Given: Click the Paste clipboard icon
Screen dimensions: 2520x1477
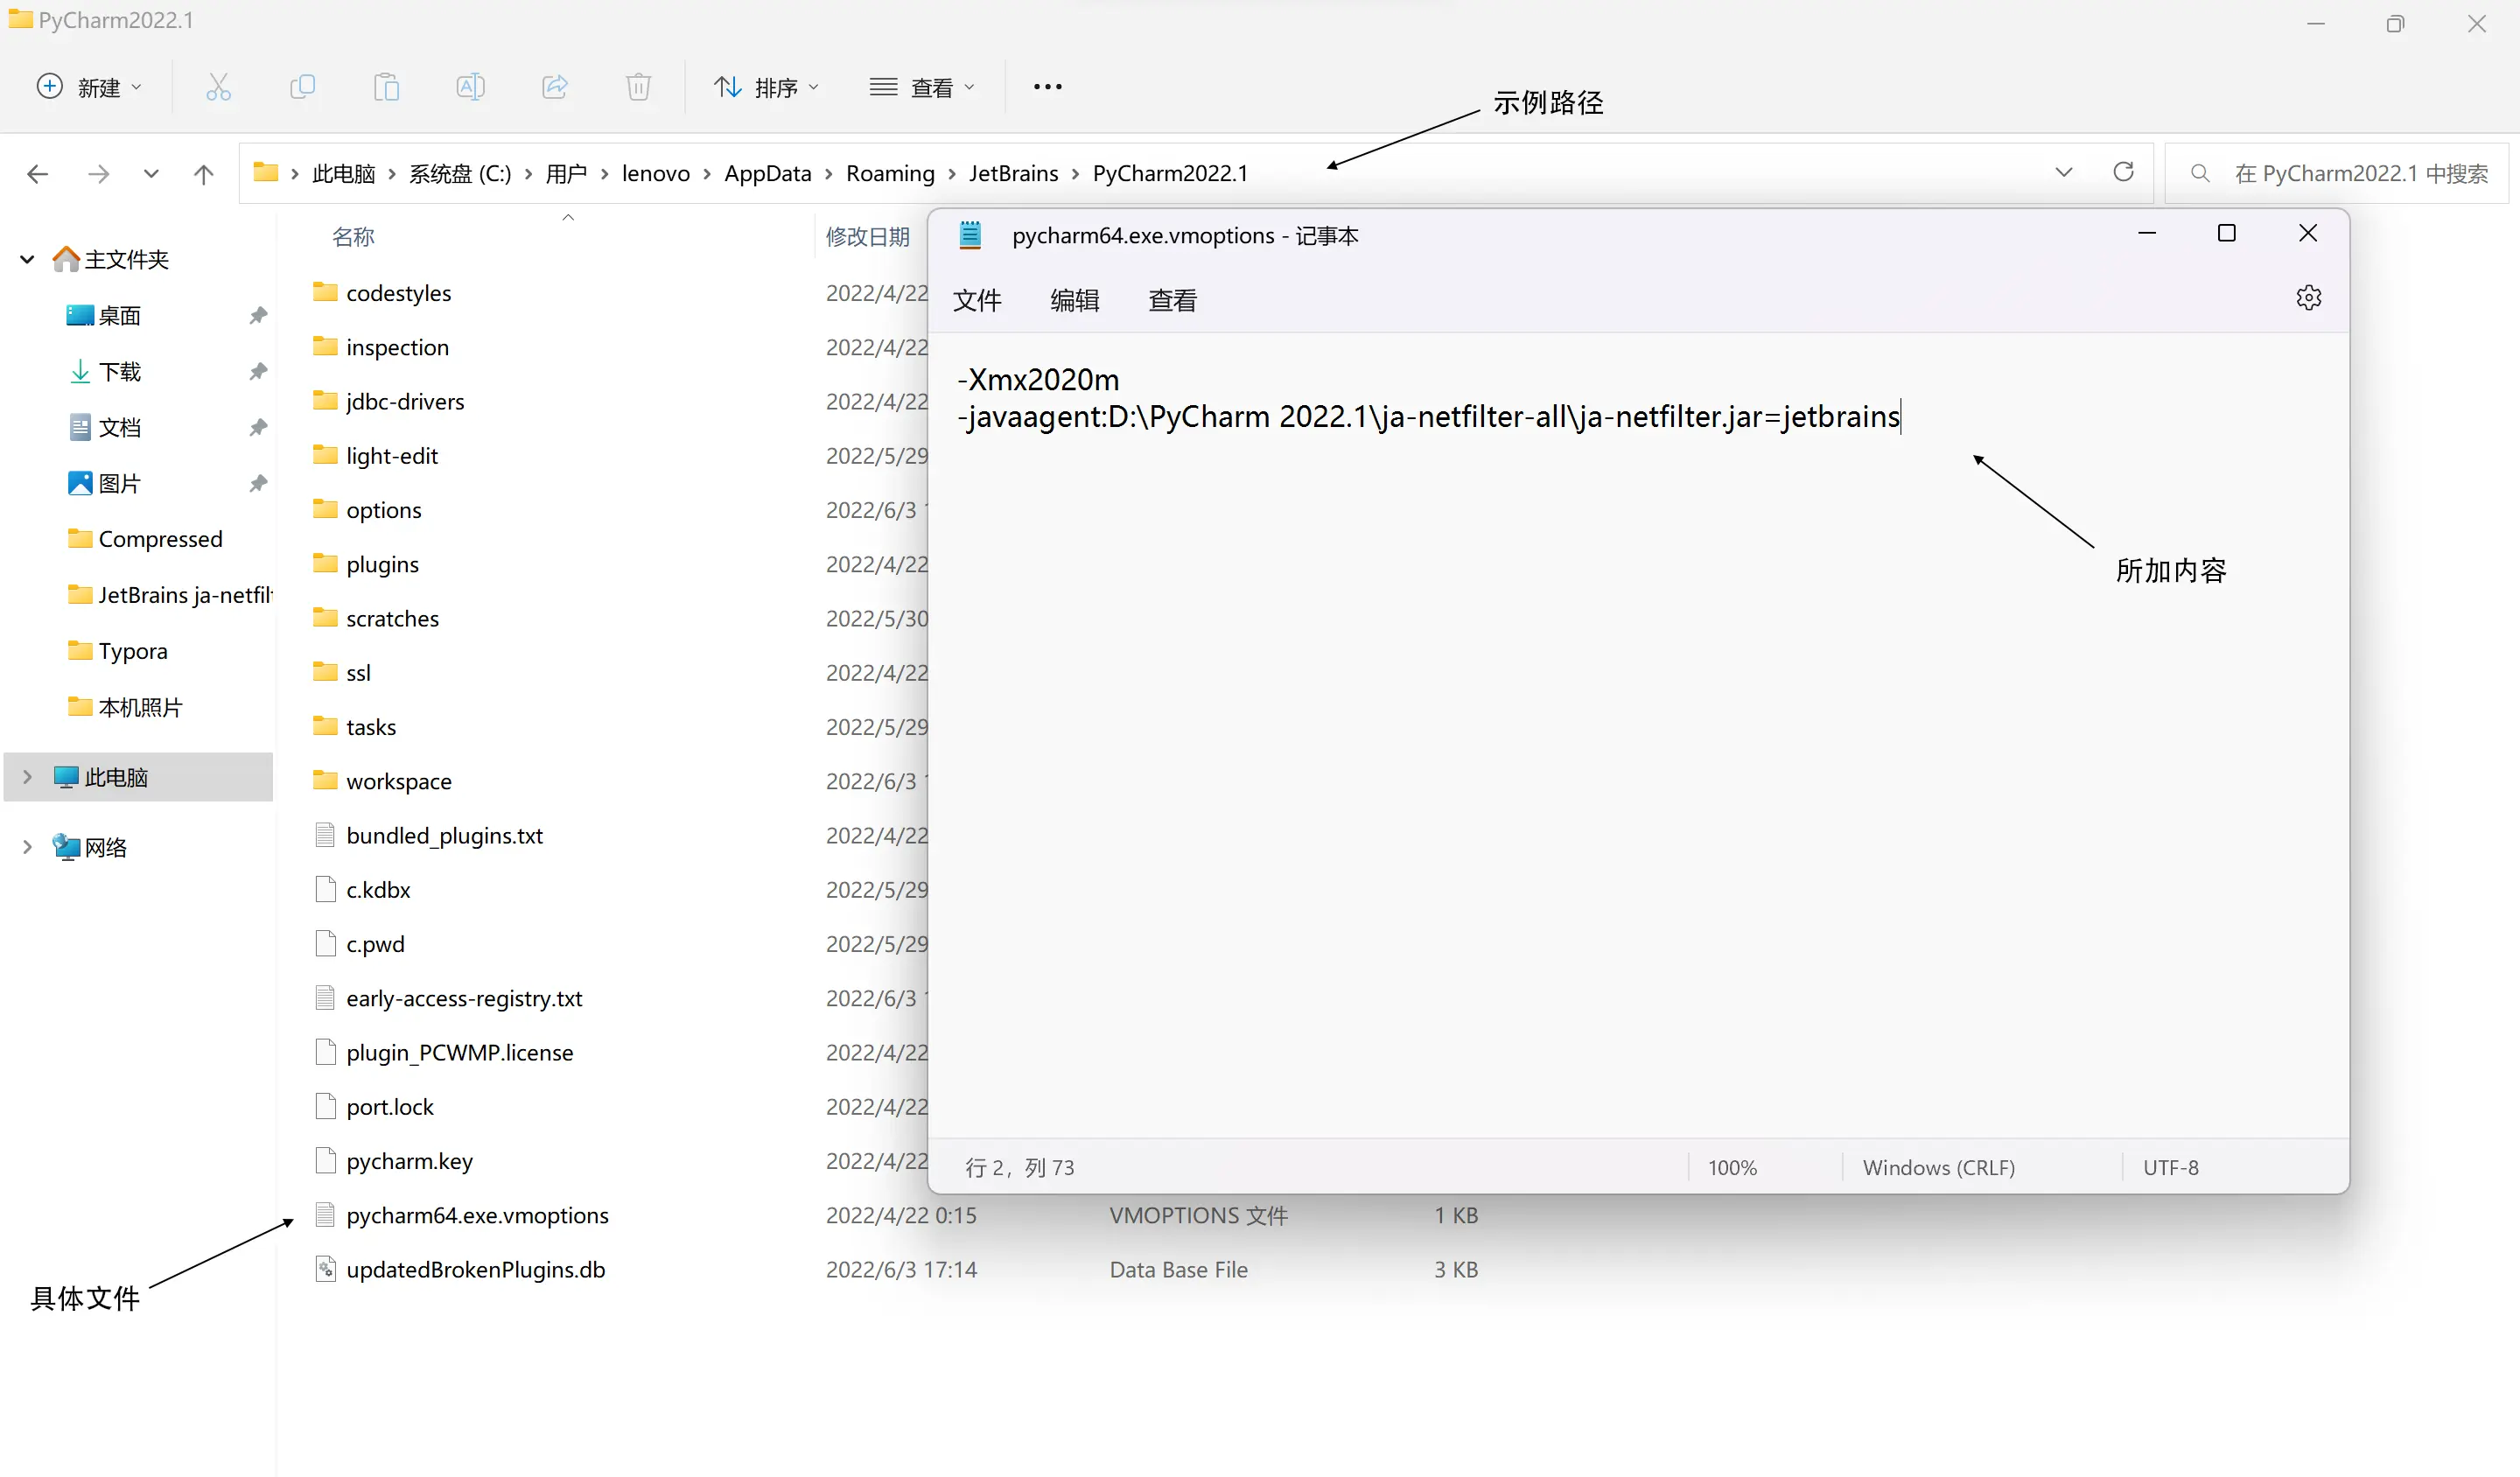Looking at the screenshot, I should 386,87.
